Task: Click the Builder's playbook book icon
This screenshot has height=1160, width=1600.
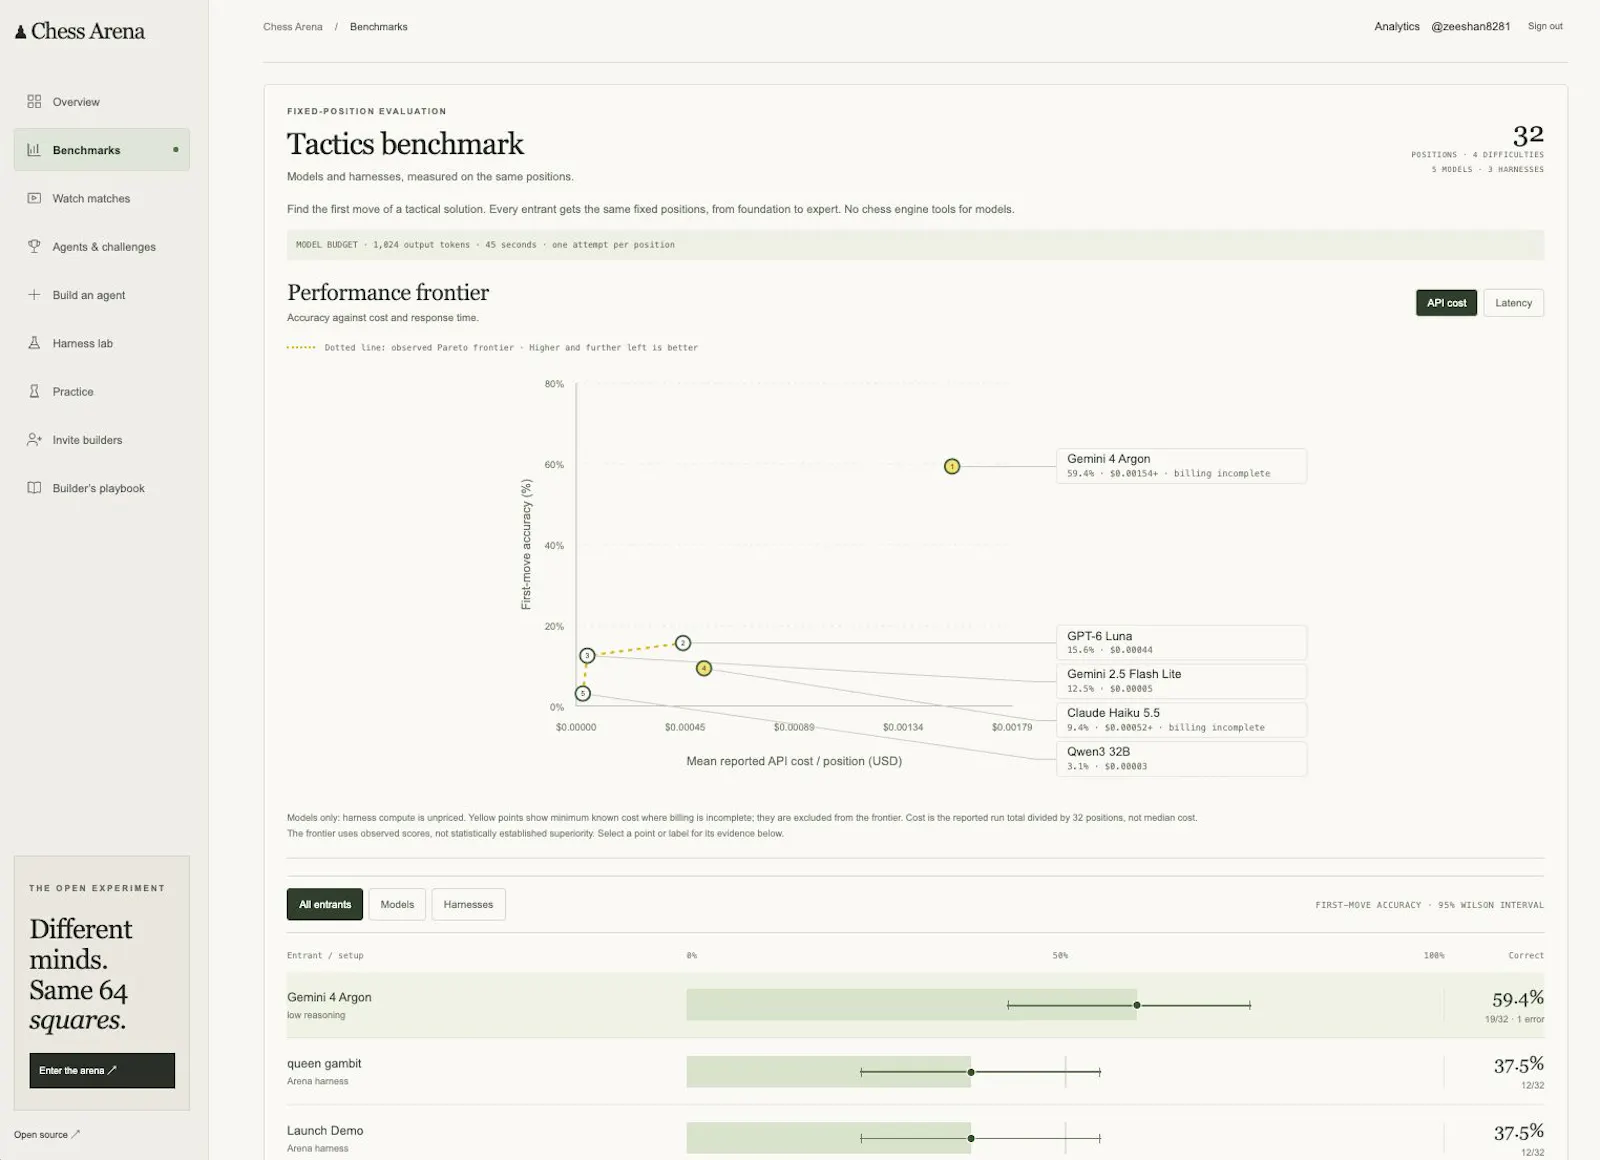Action: [x=34, y=488]
